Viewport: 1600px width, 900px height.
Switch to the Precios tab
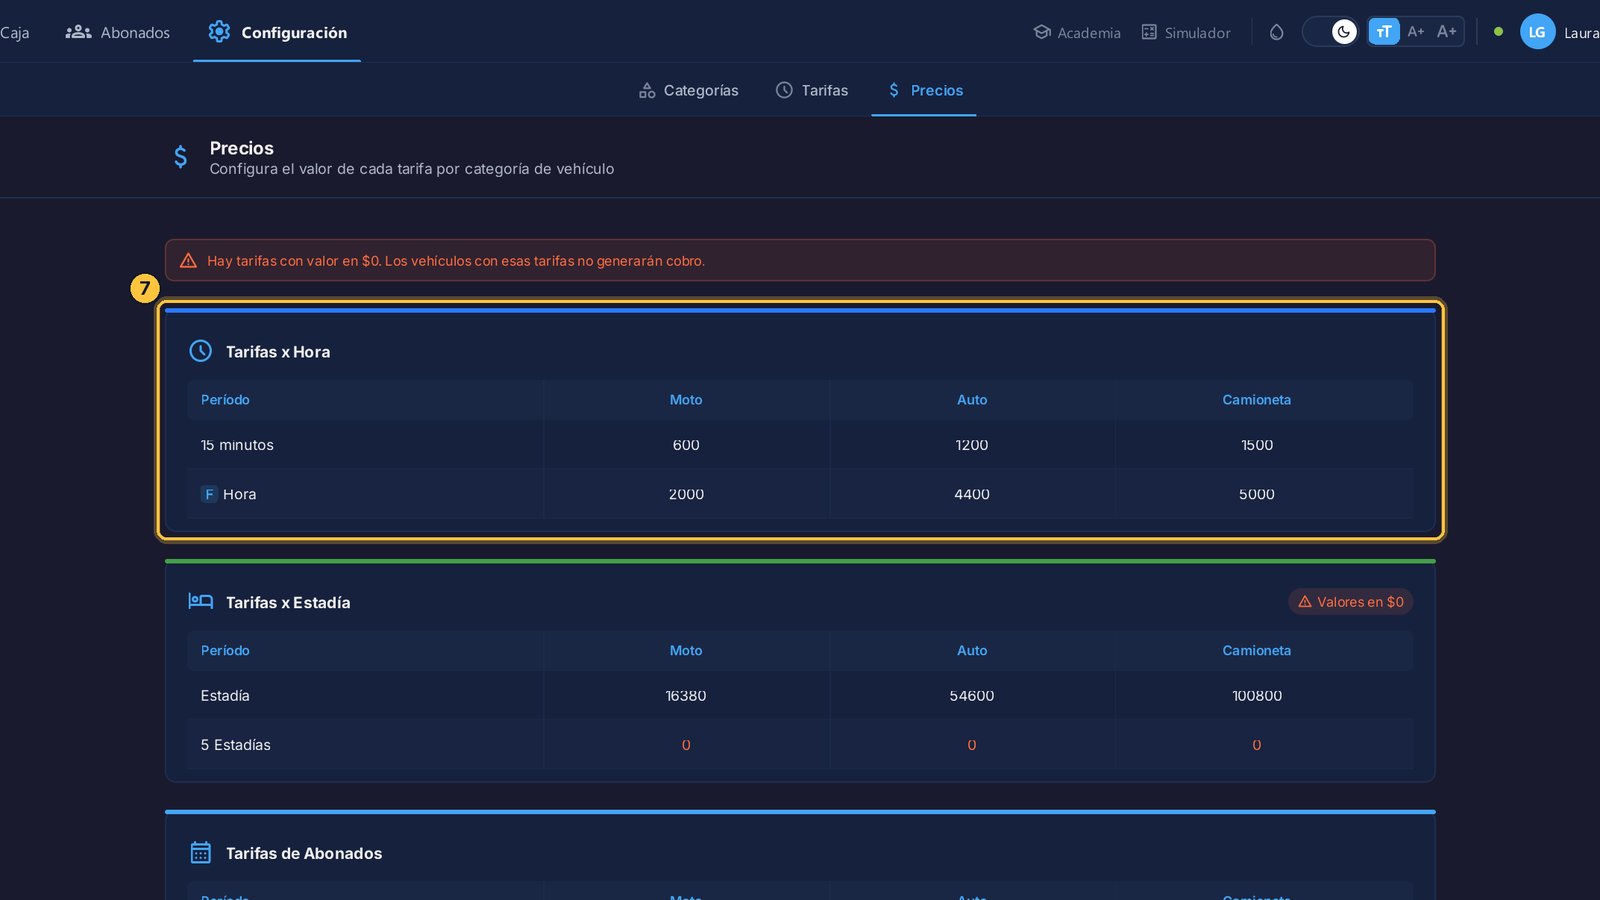(x=924, y=90)
